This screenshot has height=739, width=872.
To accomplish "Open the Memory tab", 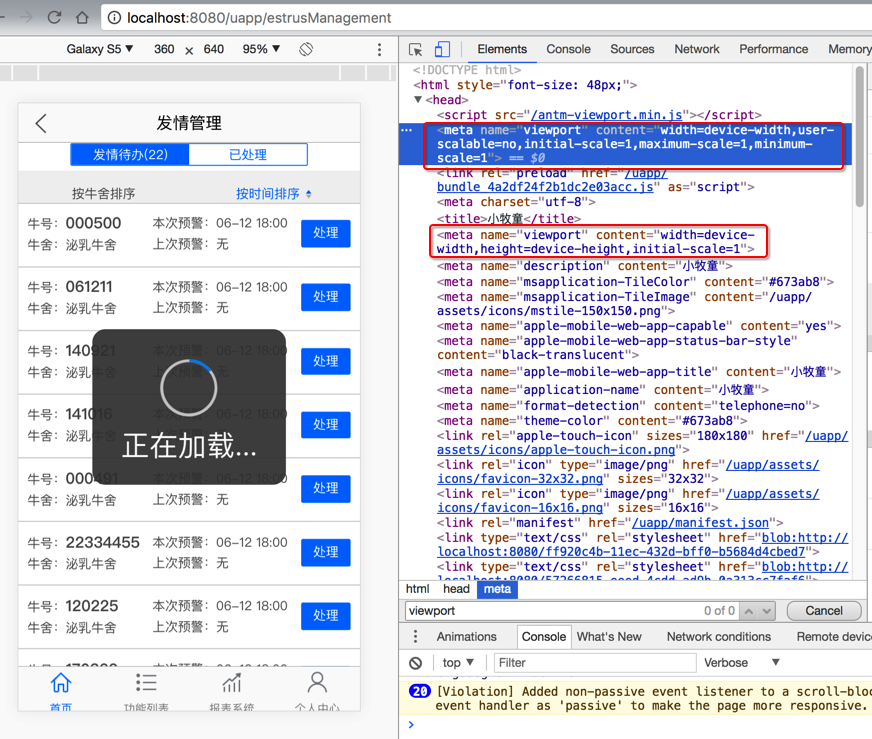I will pos(849,49).
